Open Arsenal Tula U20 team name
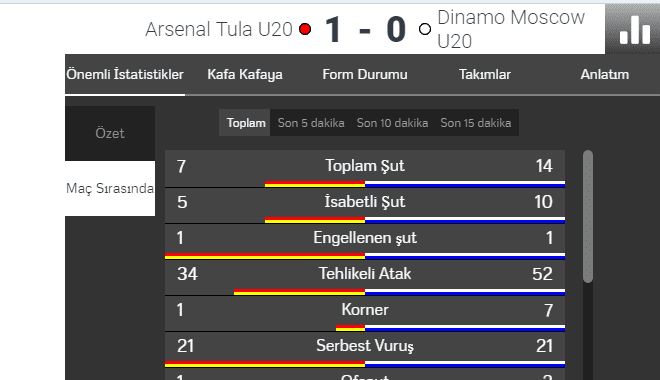This screenshot has width=660, height=380. coord(219,29)
